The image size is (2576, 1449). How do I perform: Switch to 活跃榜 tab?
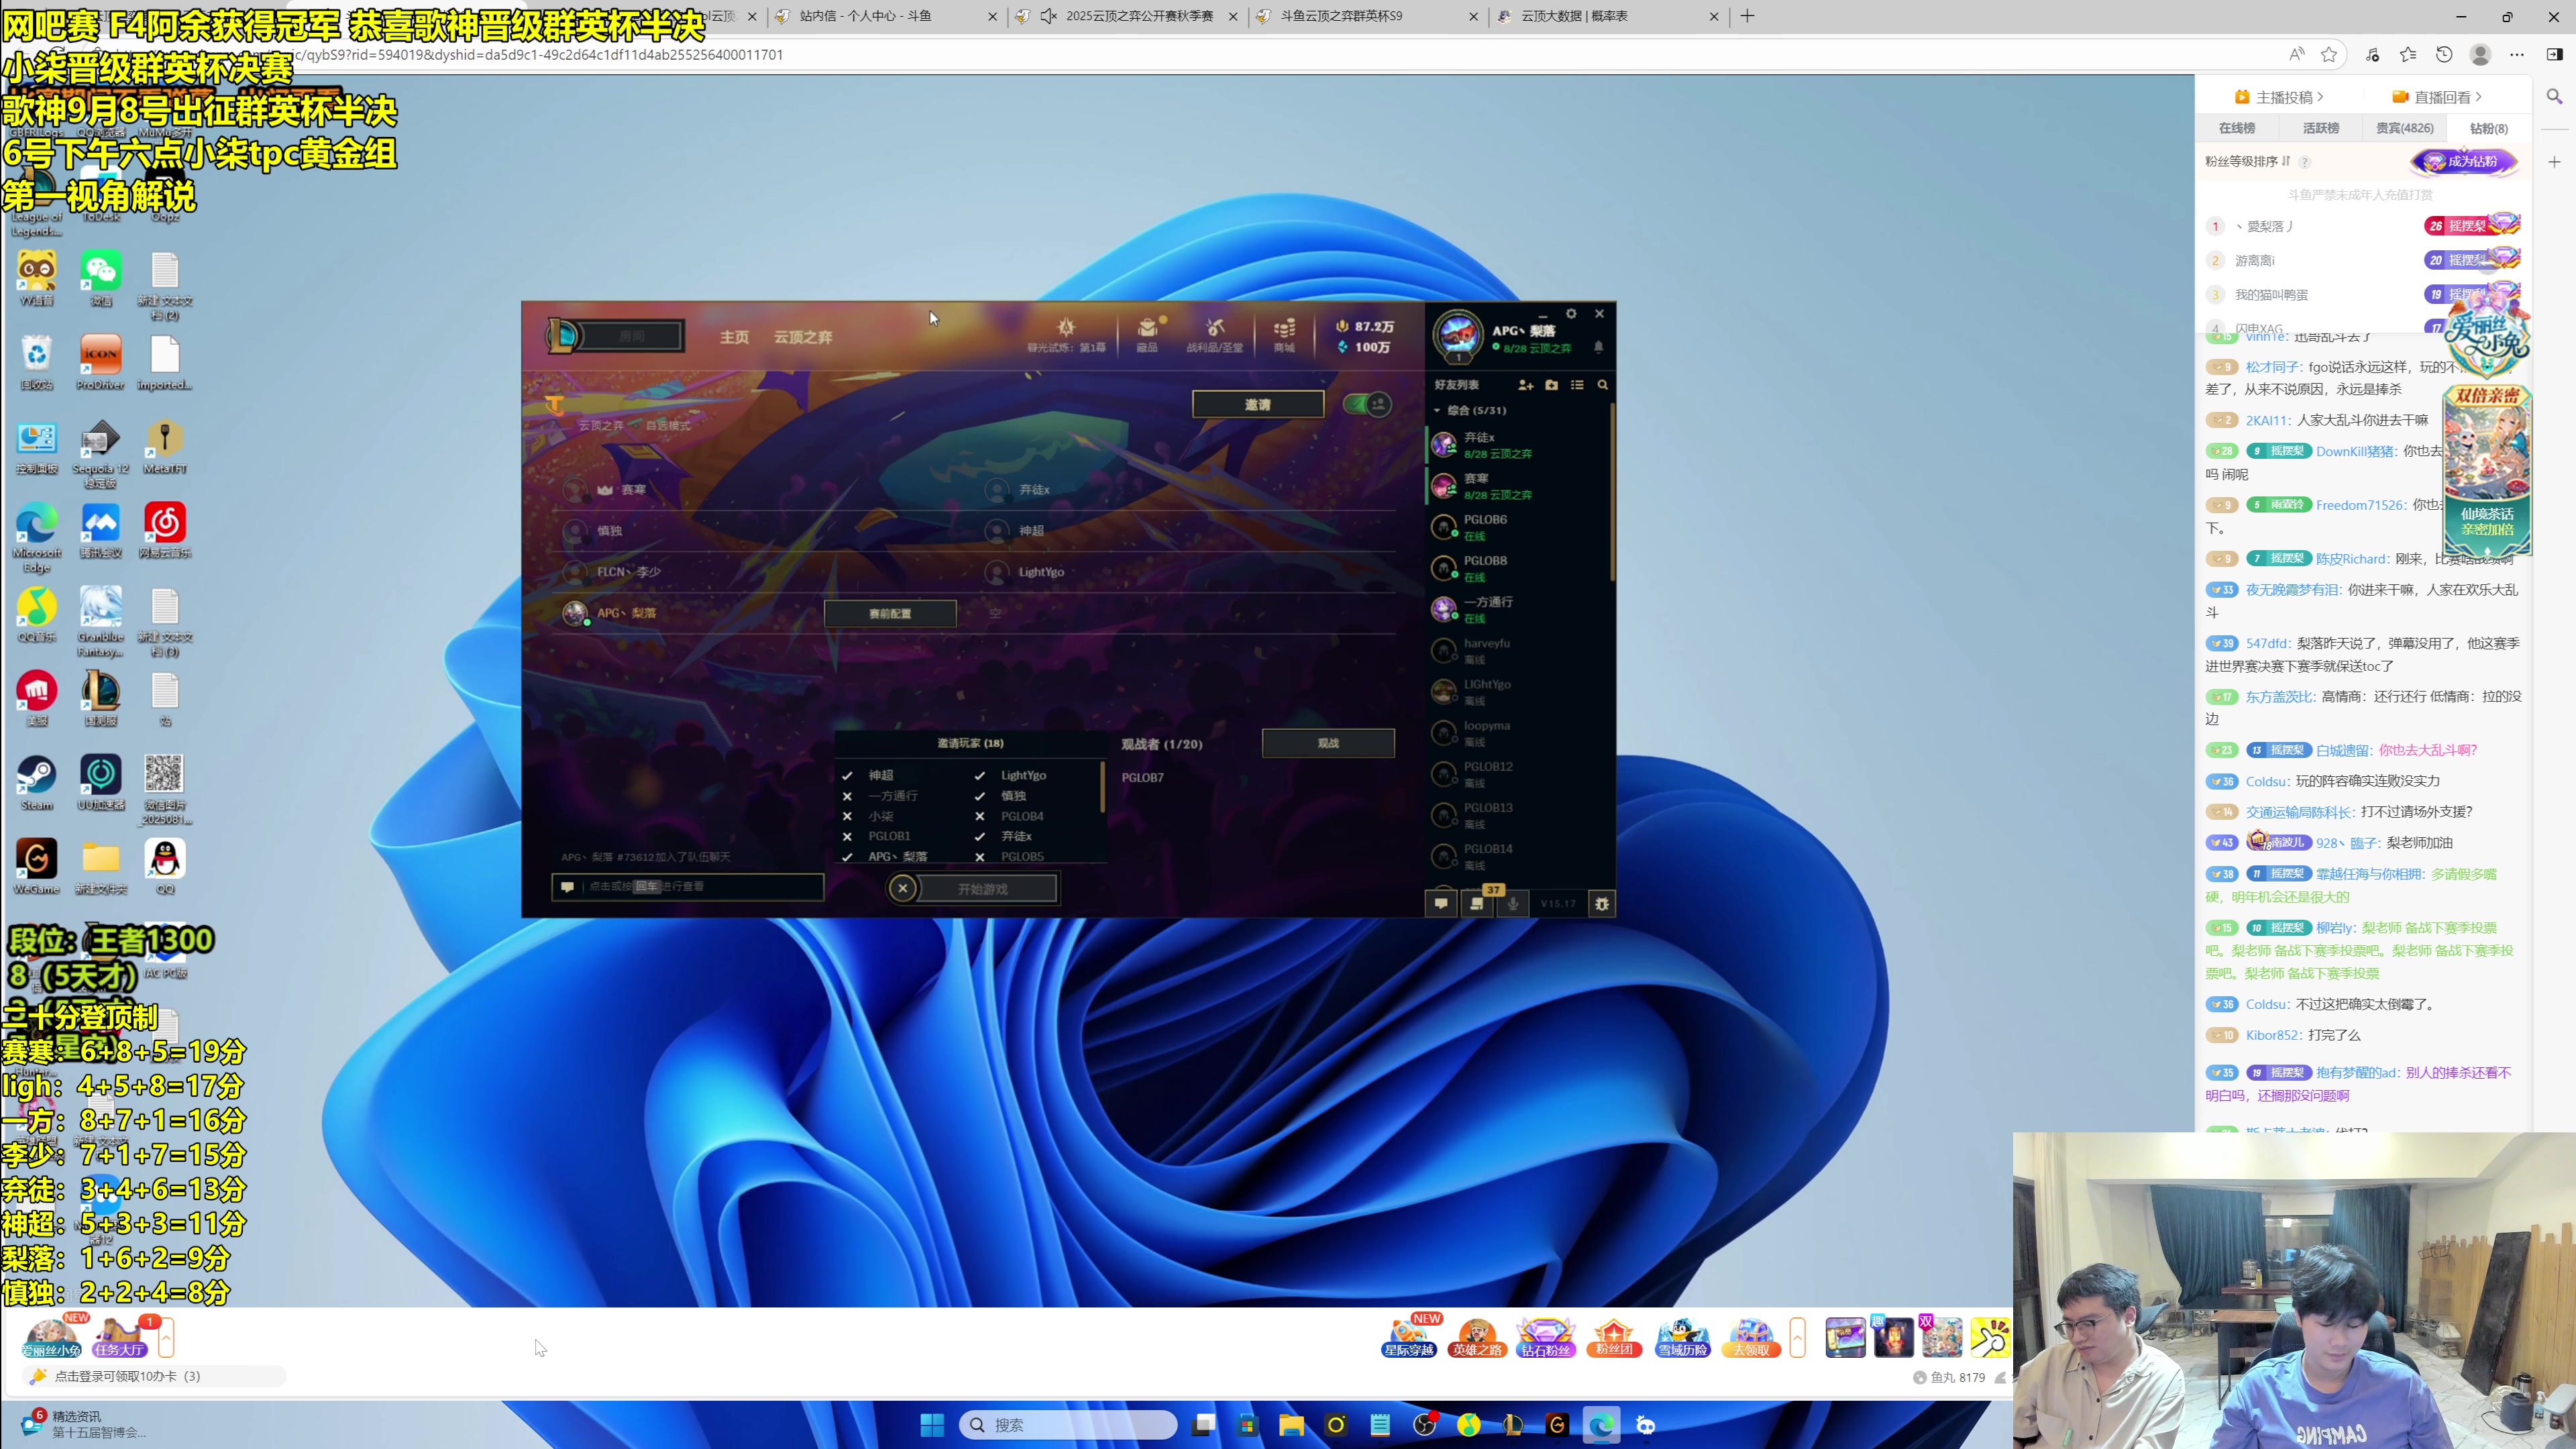(x=2321, y=128)
